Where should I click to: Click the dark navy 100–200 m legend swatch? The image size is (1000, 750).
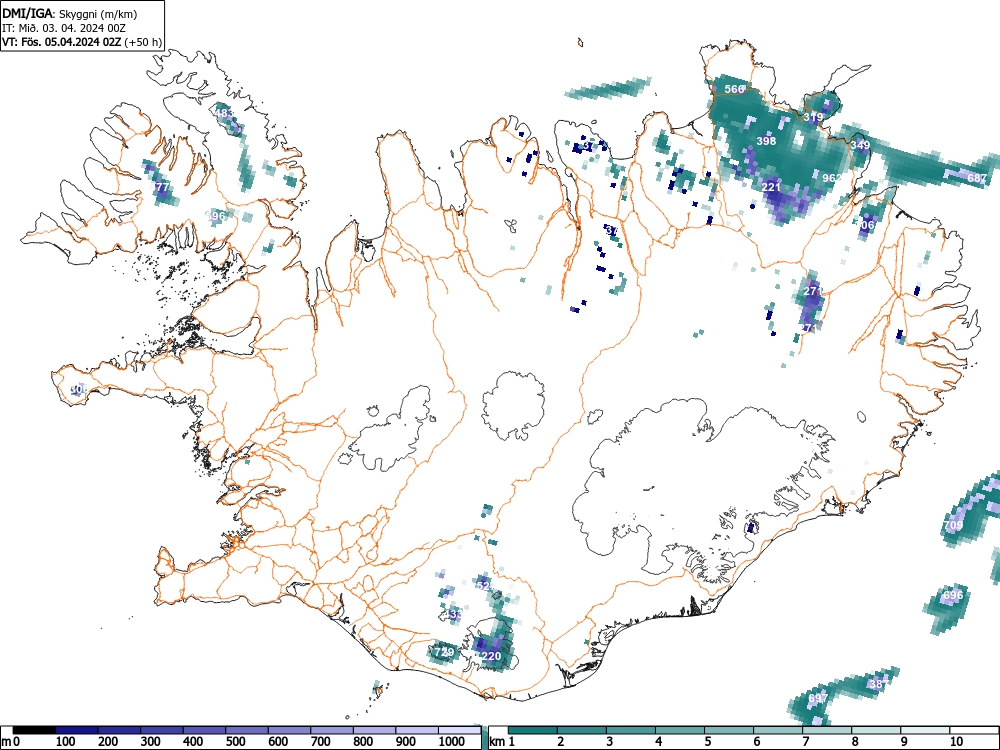77,730
